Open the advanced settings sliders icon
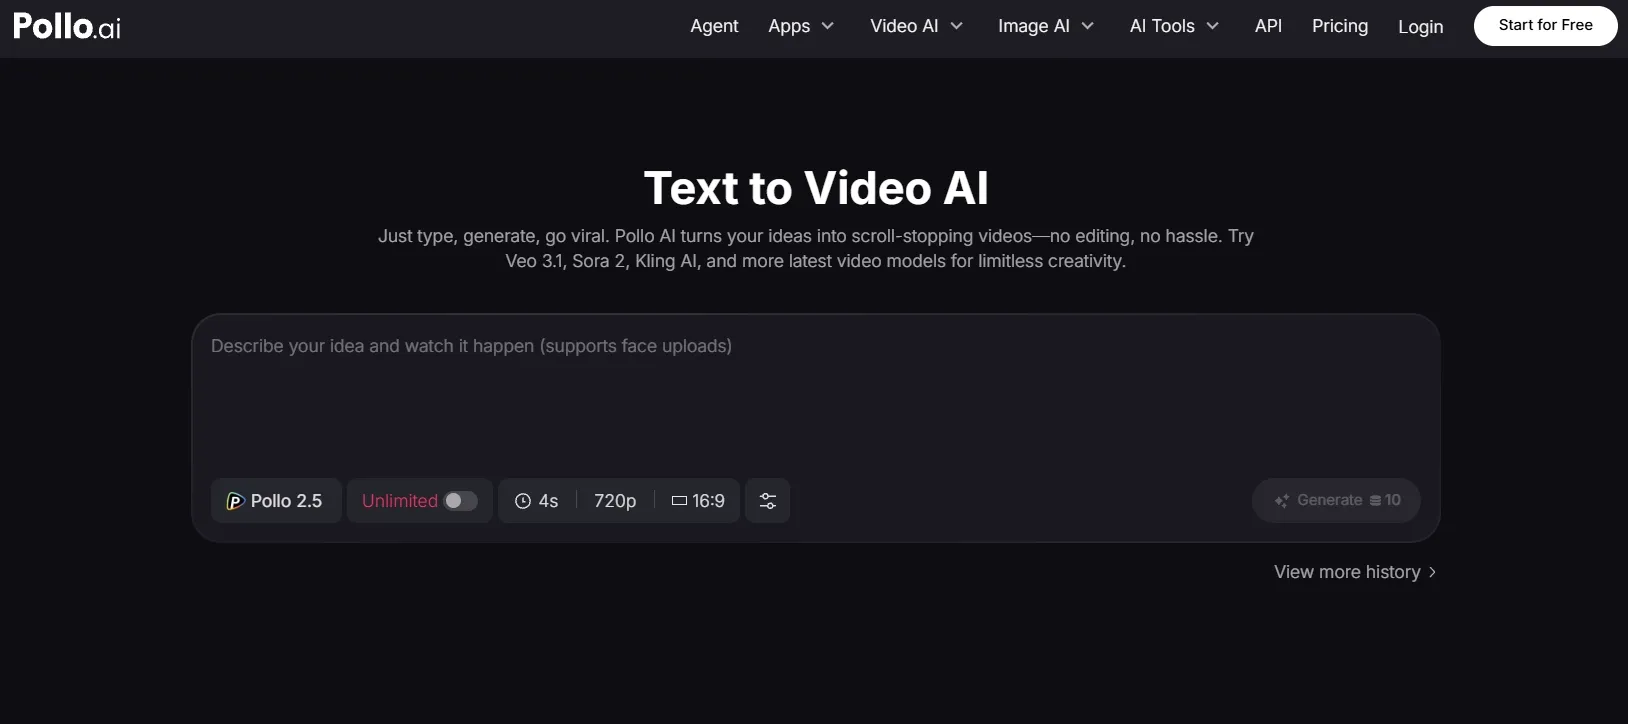Viewport: 1628px width, 724px height. [x=768, y=501]
